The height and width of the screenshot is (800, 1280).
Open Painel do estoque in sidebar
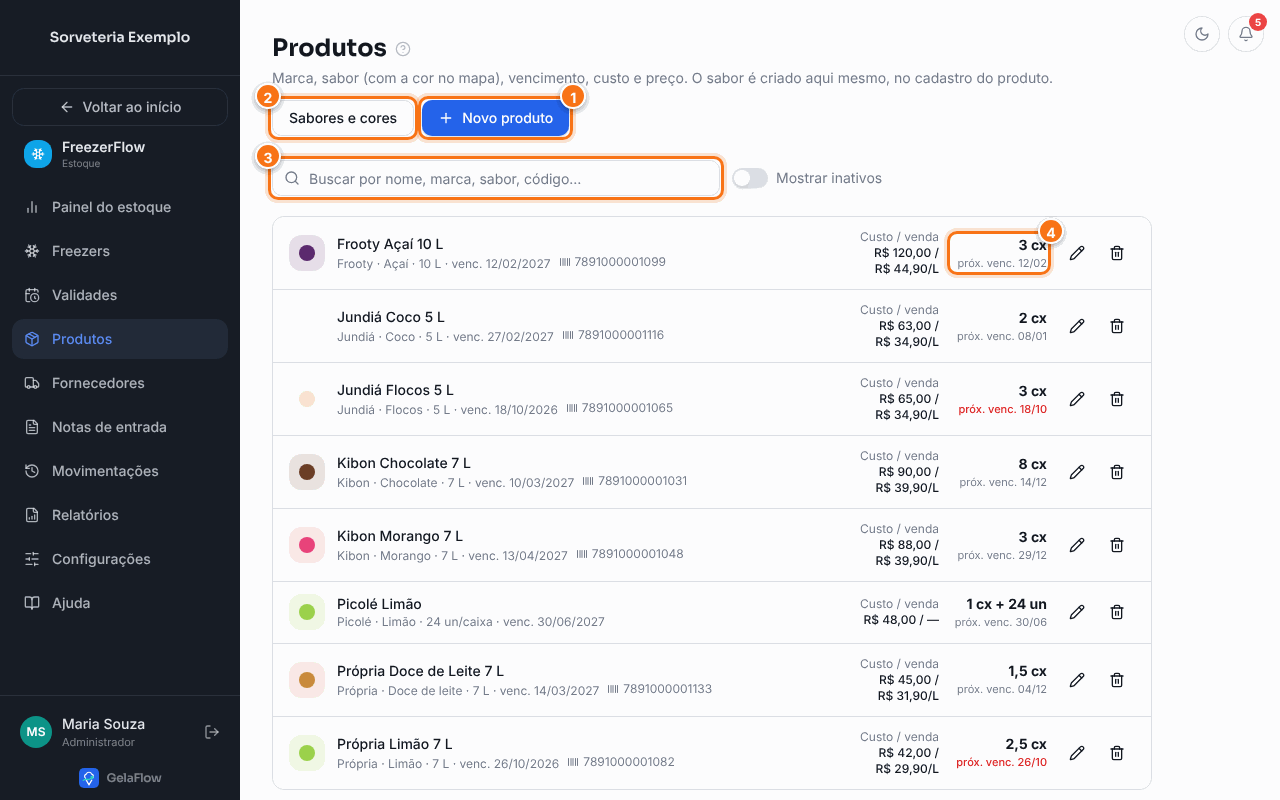pyautogui.click(x=120, y=207)
